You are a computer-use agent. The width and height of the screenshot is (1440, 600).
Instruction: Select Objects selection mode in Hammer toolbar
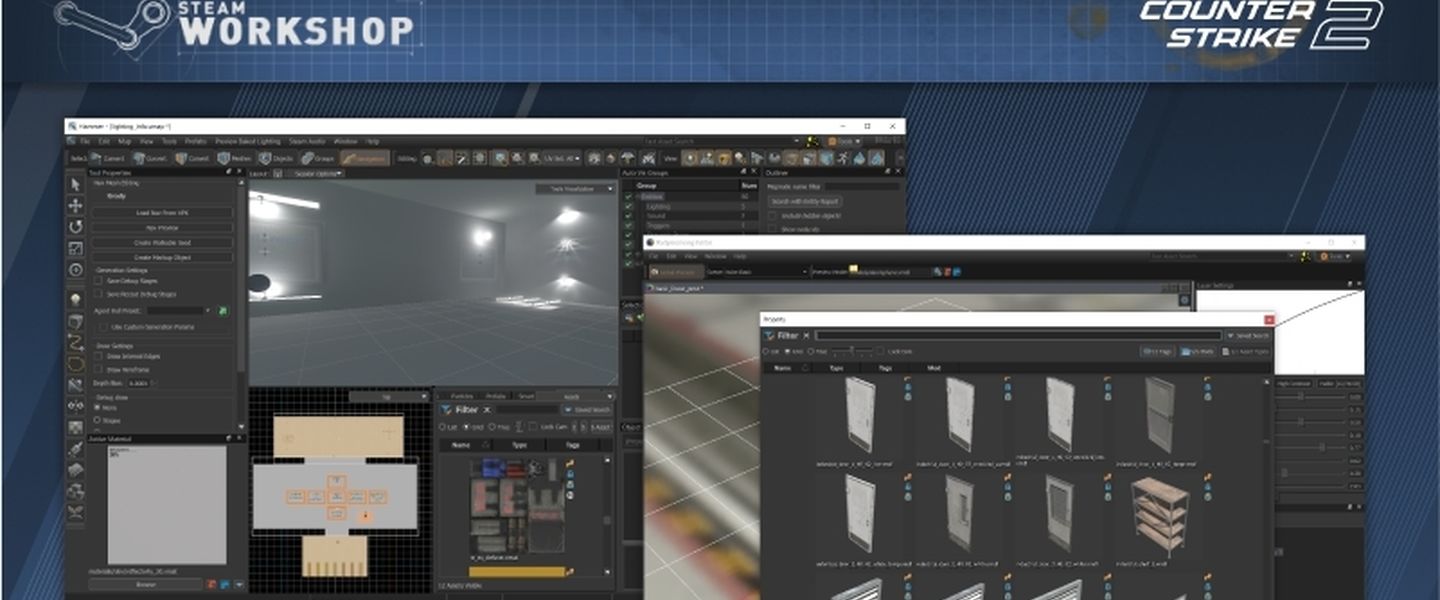click(276, 158)
